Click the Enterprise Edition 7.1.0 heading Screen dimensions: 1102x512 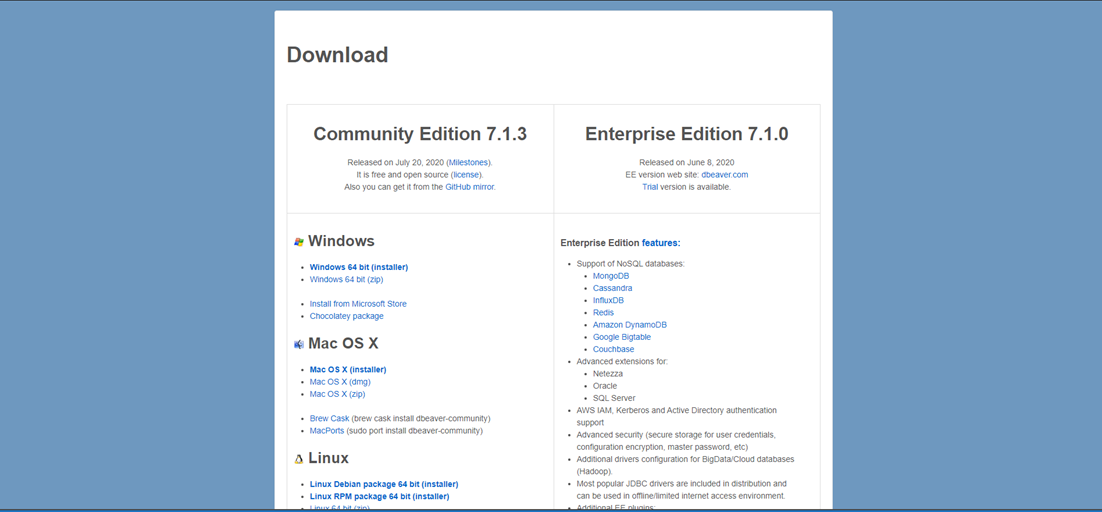[x=687, y=134]
